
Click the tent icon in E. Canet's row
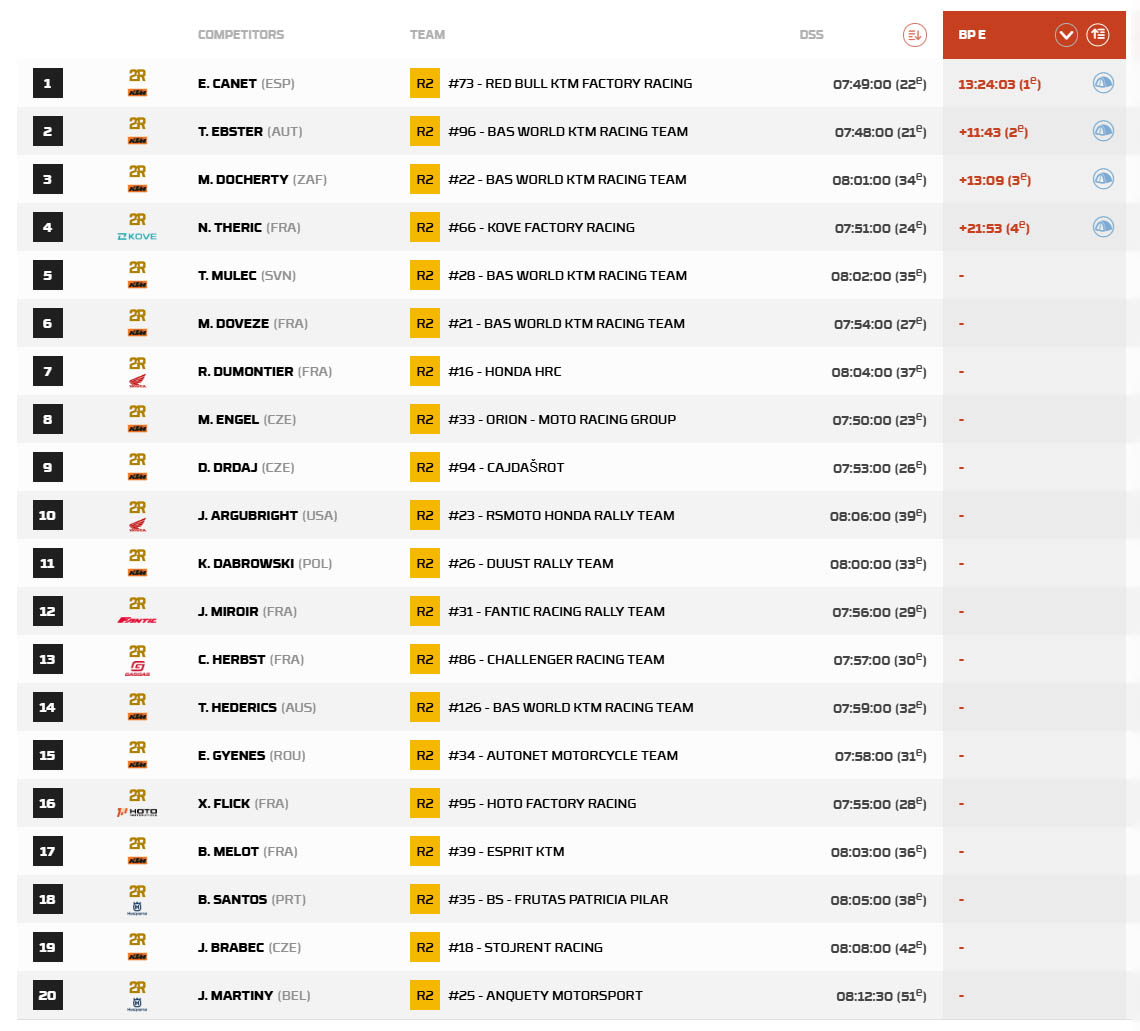pyautogui.click(x=1102, y=83)
